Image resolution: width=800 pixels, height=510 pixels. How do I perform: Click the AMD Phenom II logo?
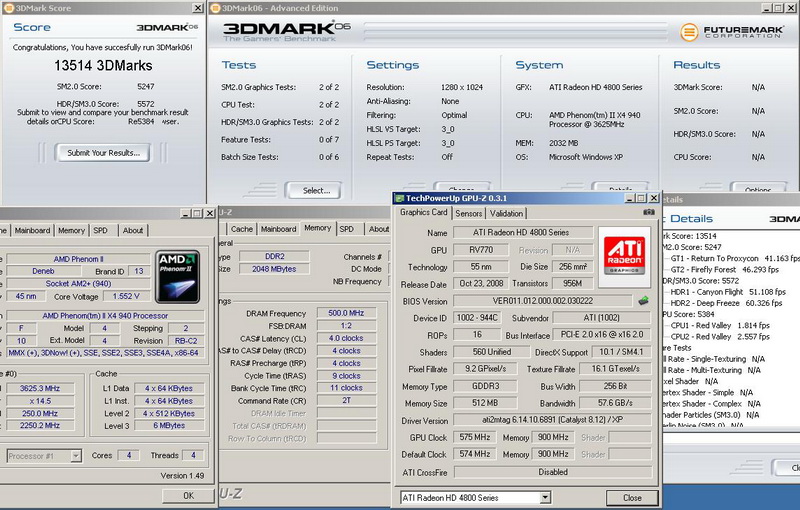point(178,277)
